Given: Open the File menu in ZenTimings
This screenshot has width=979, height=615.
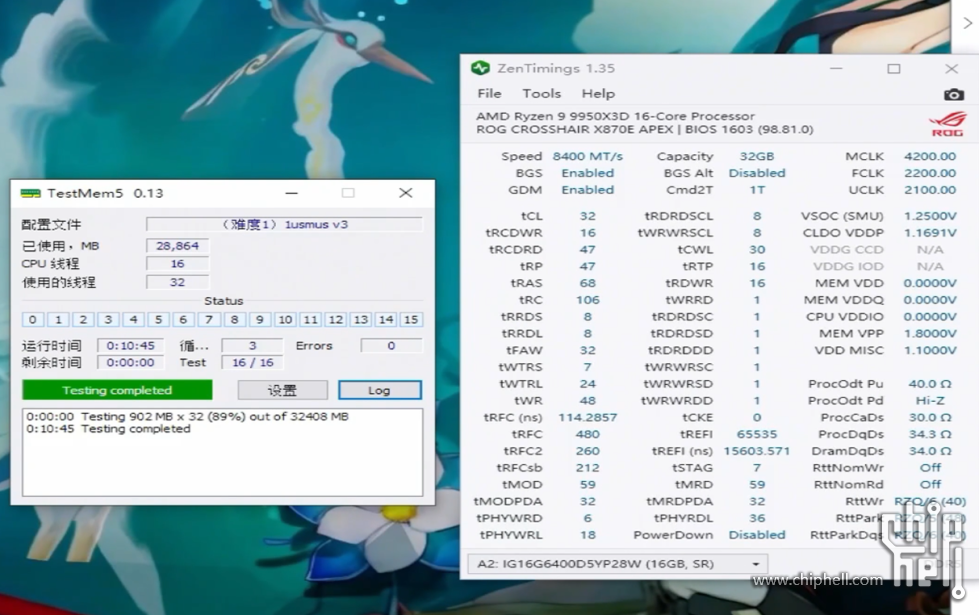Looking at the screenshot, I should click(x=489, y=94).
